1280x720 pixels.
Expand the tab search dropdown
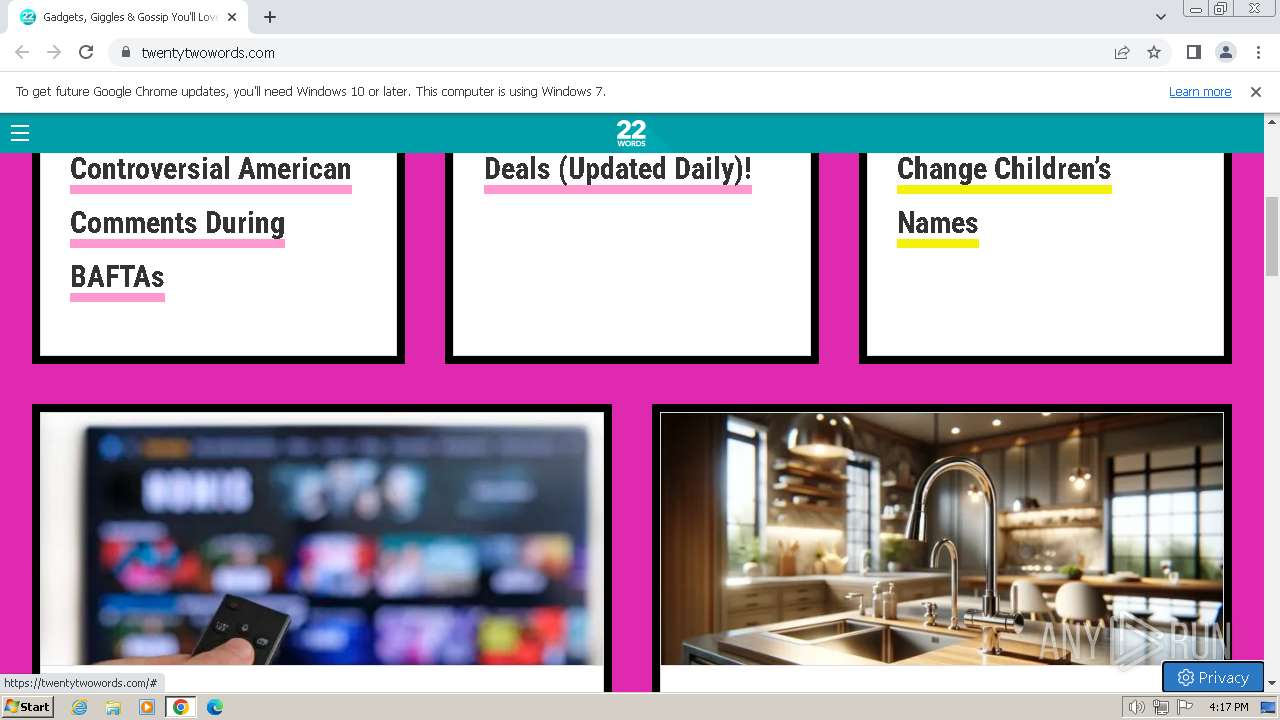[1160, 17]
